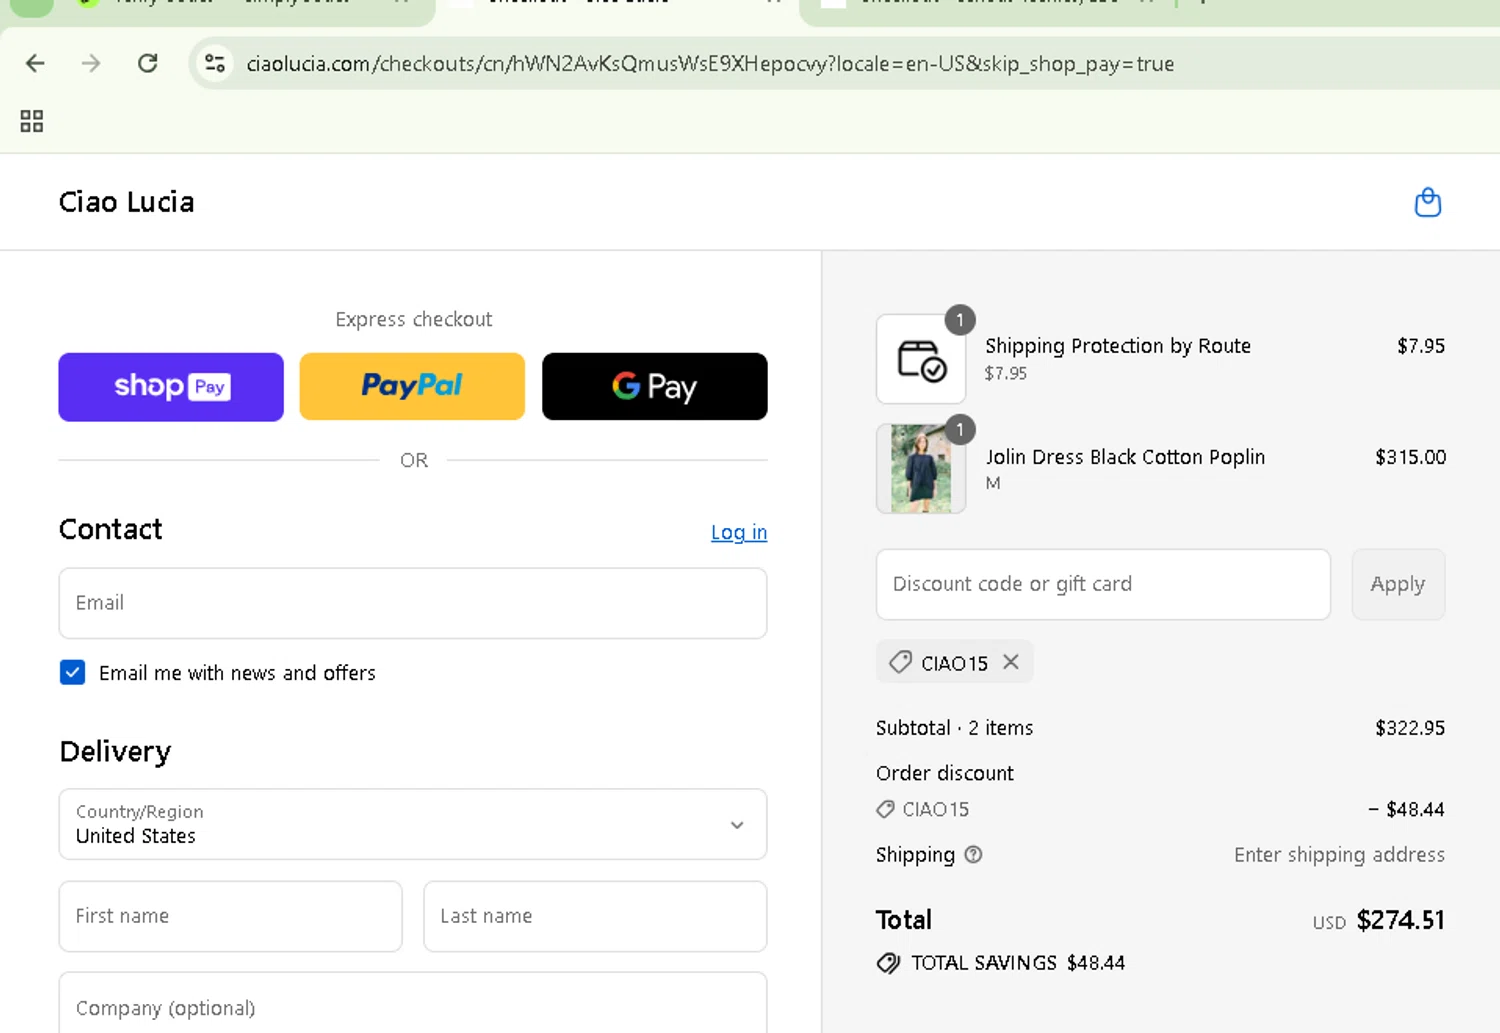The width and height of the screenshot is (1500, 1033).
Task: Click the Company (optional) field
Action: [413, 1004]
